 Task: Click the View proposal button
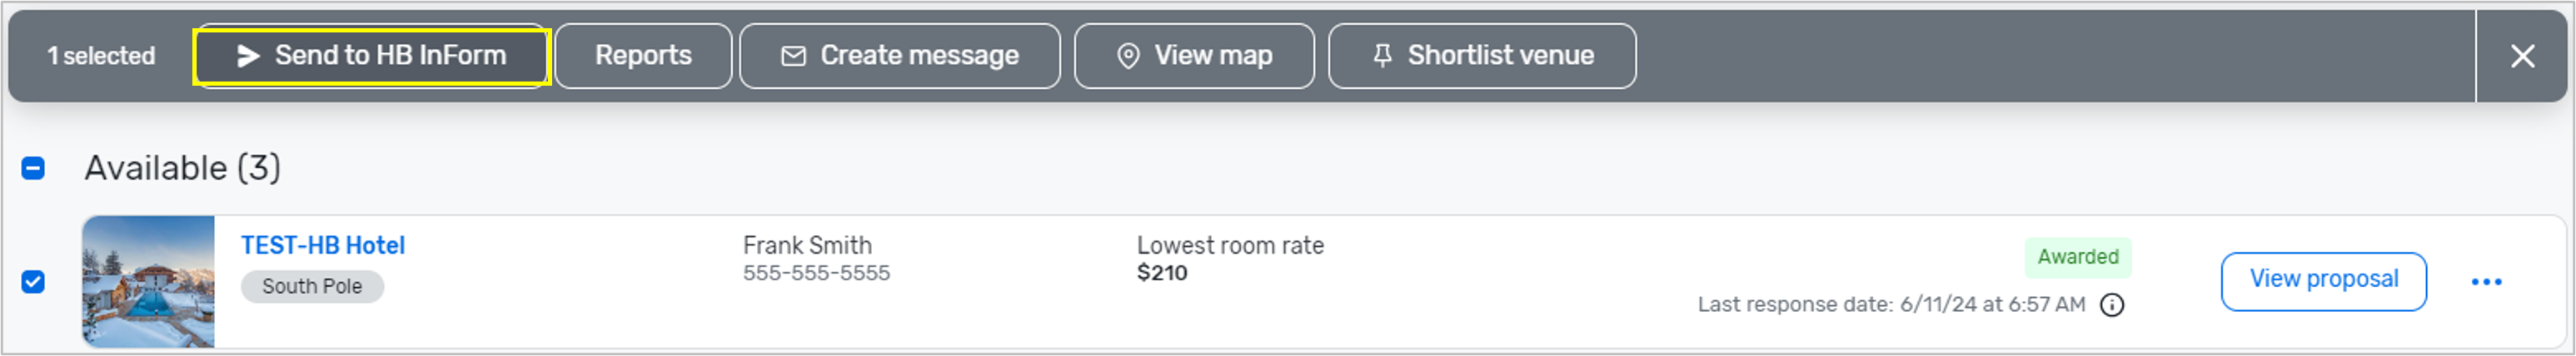pyautogui.click(x=2323, y=281)
